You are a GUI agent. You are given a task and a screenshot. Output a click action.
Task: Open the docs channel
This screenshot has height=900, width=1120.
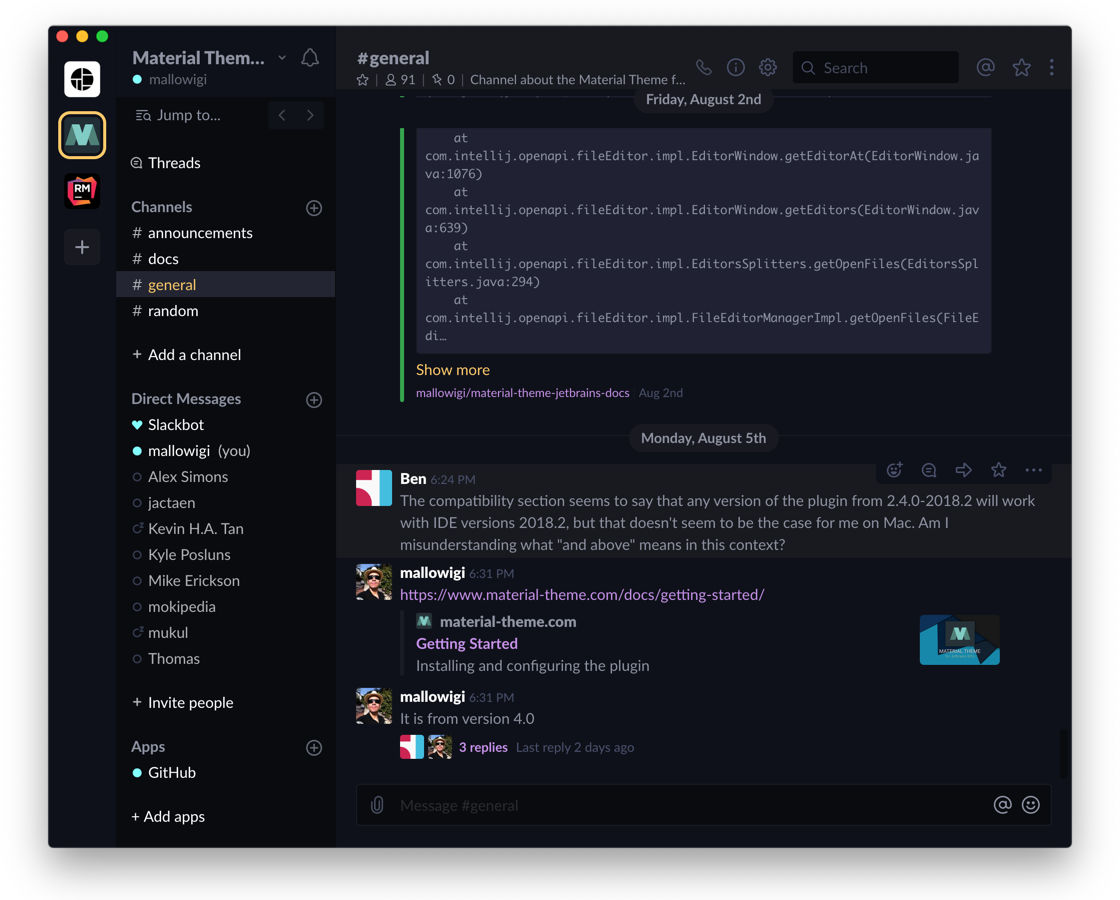coord(225,259)
